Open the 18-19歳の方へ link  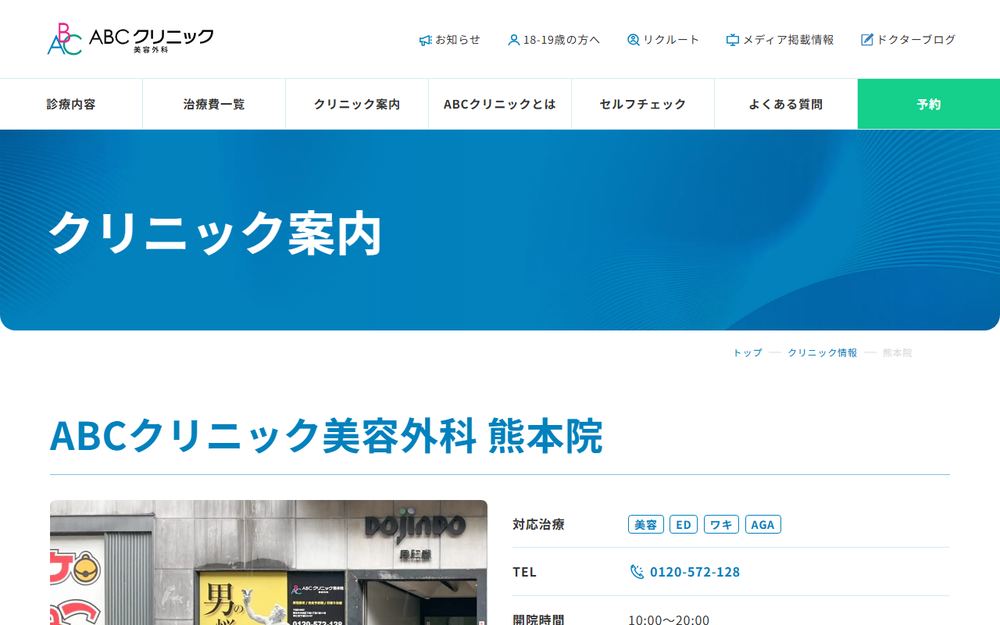pos(554,40)
